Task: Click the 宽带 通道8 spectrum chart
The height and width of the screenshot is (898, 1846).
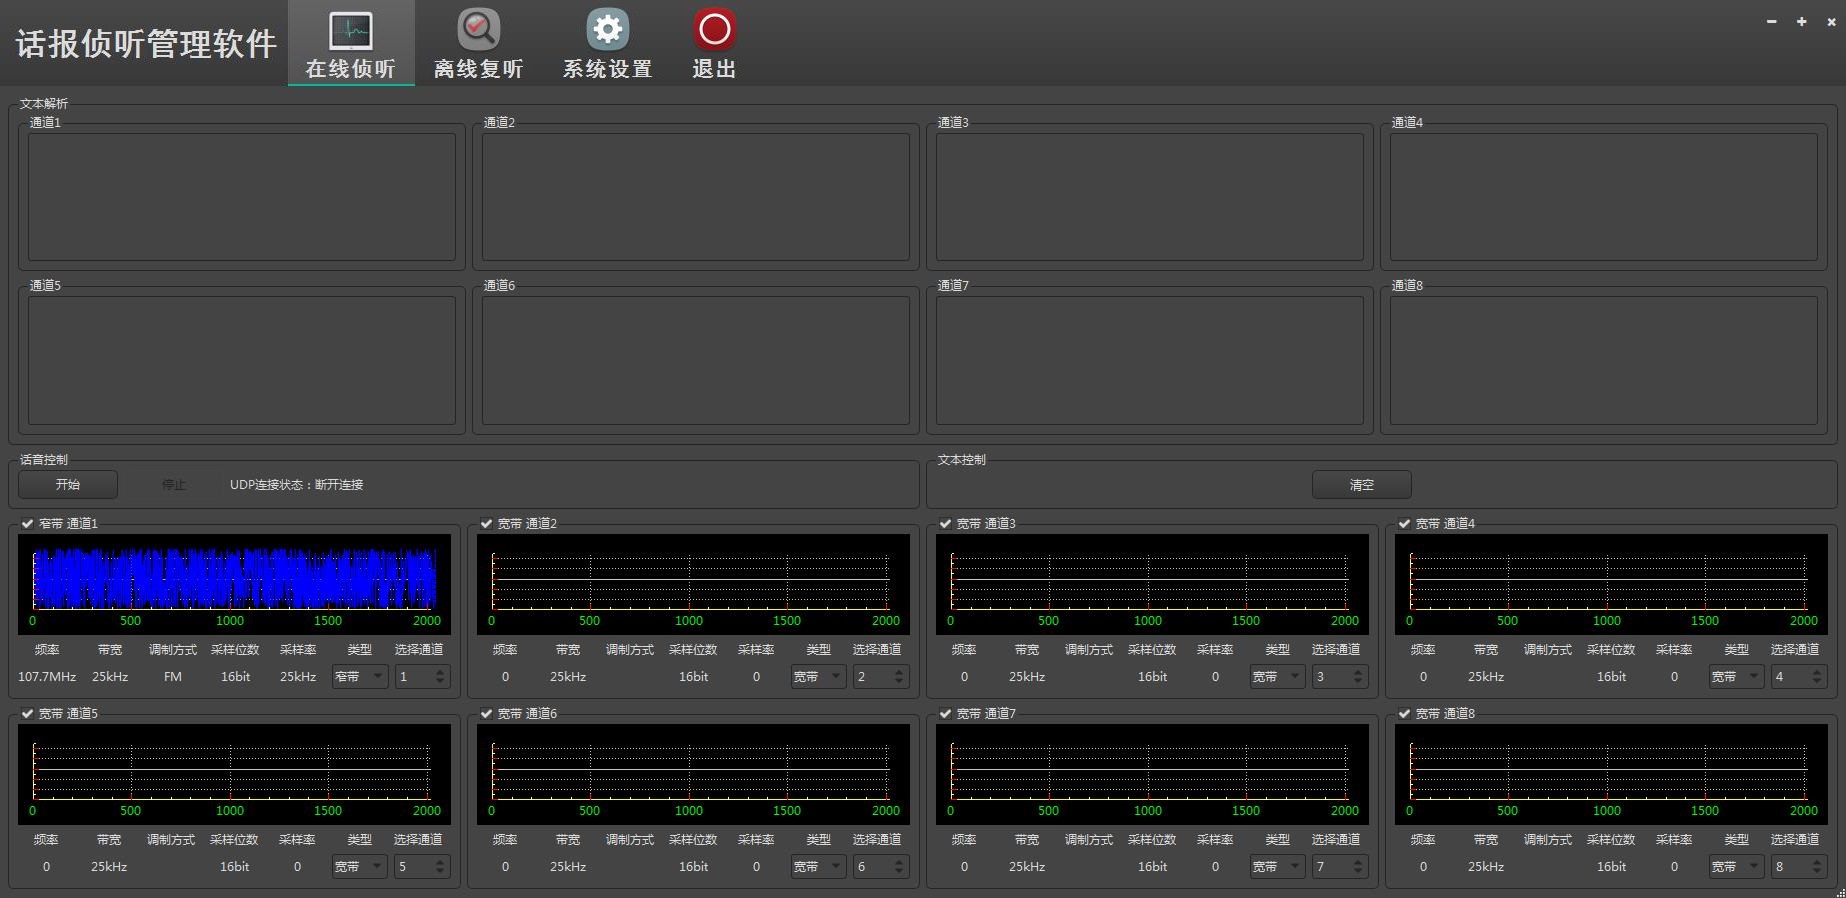Action: click(x=1611, y=774)
